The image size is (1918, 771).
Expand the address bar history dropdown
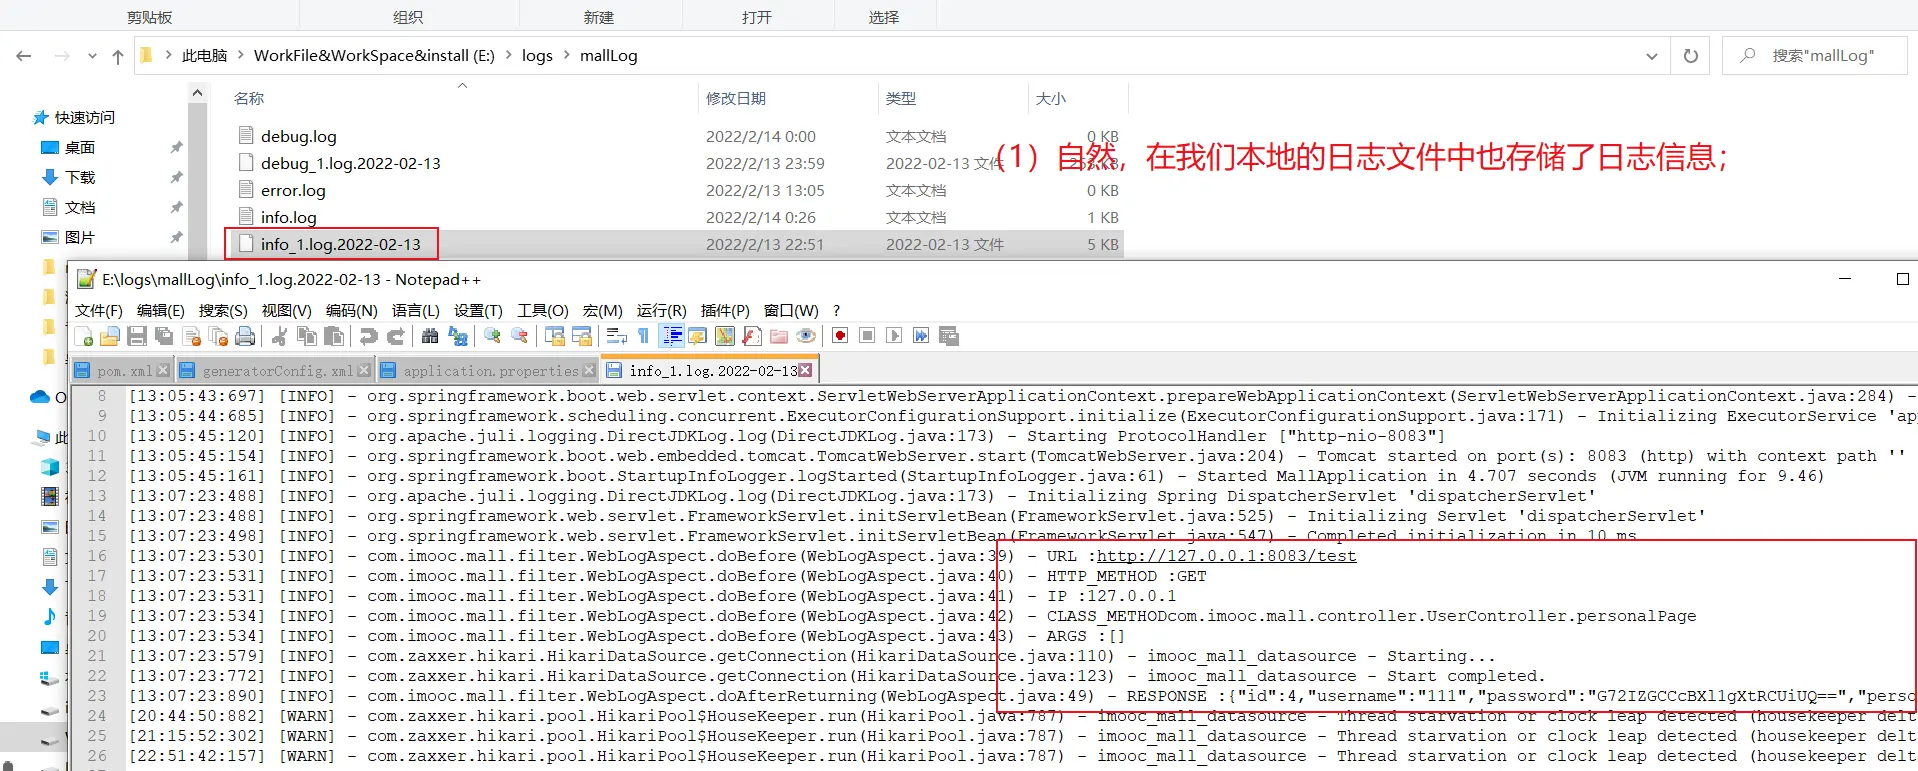[x=1651, y=56]
